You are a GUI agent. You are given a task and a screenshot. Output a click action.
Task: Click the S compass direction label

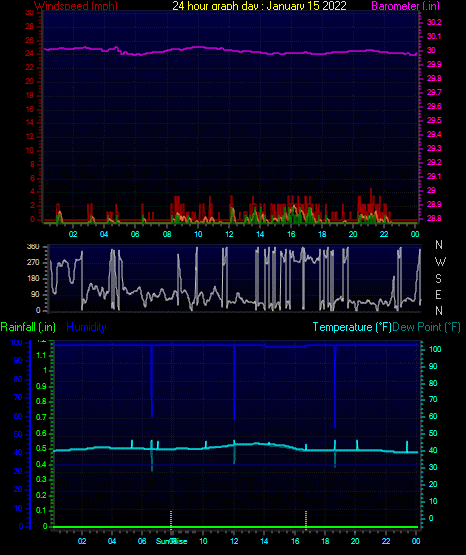[x=438, y=279]
